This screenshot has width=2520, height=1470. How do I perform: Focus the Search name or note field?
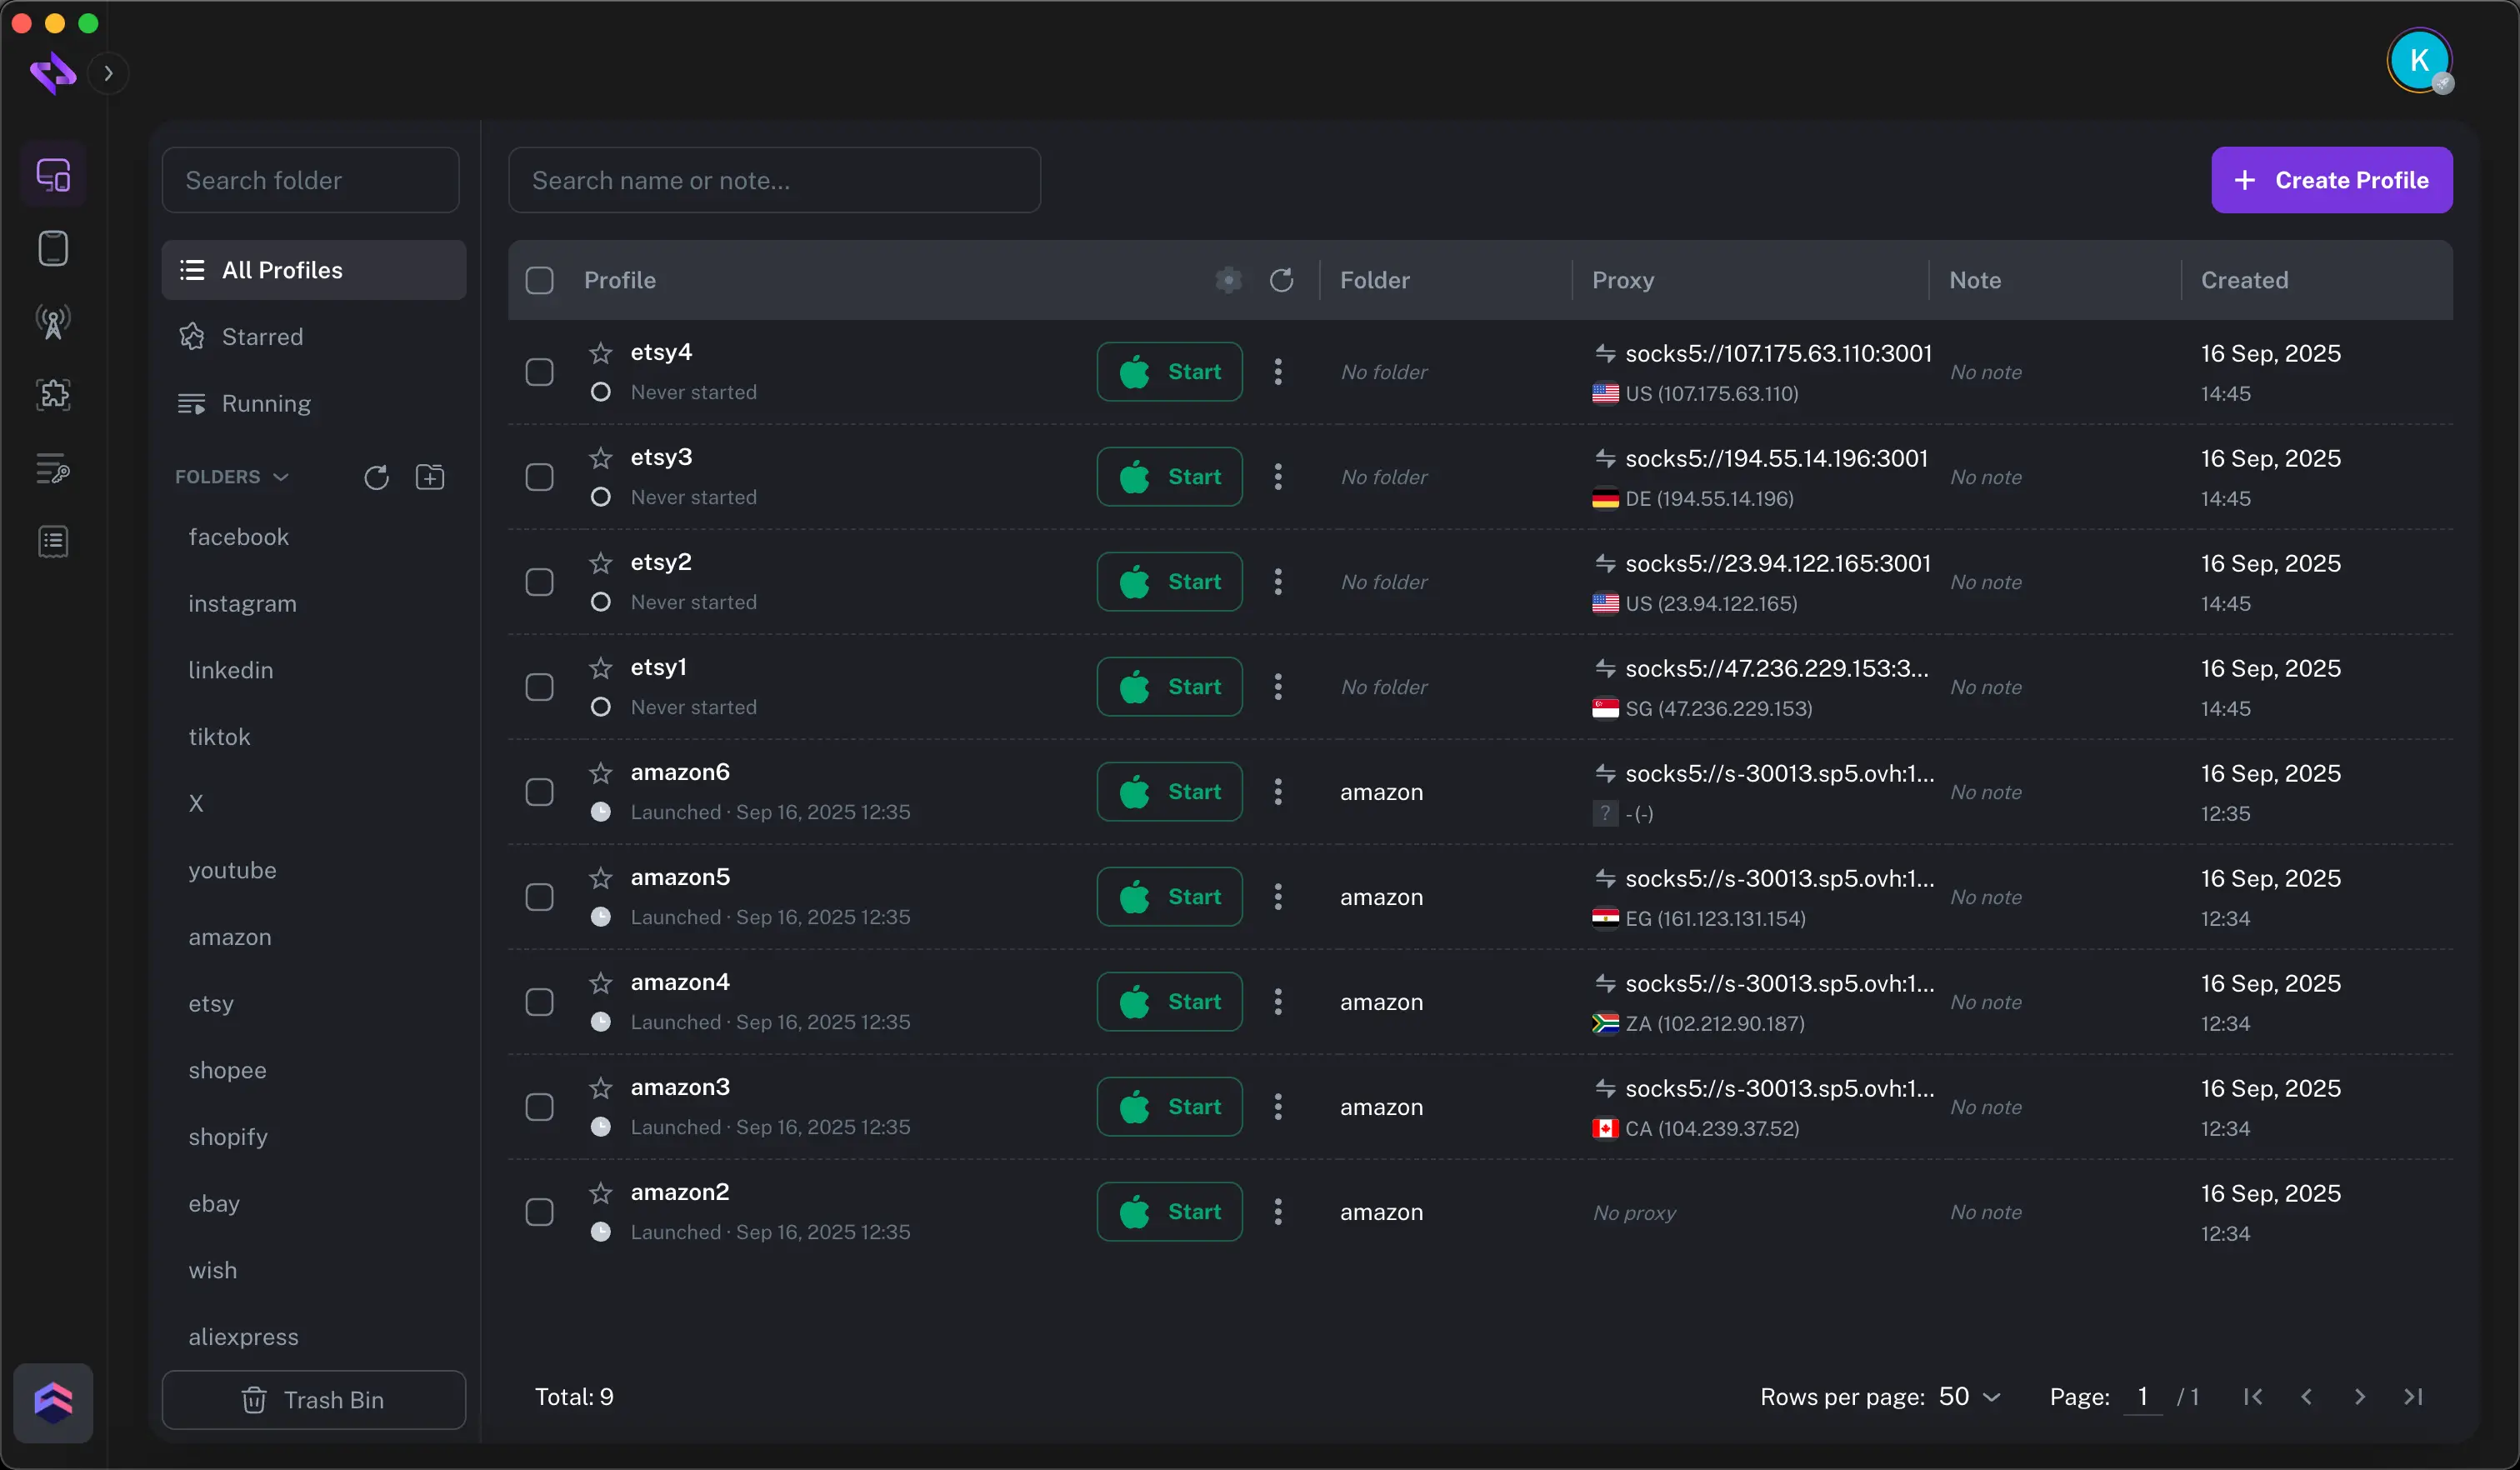tap(774, 180)
